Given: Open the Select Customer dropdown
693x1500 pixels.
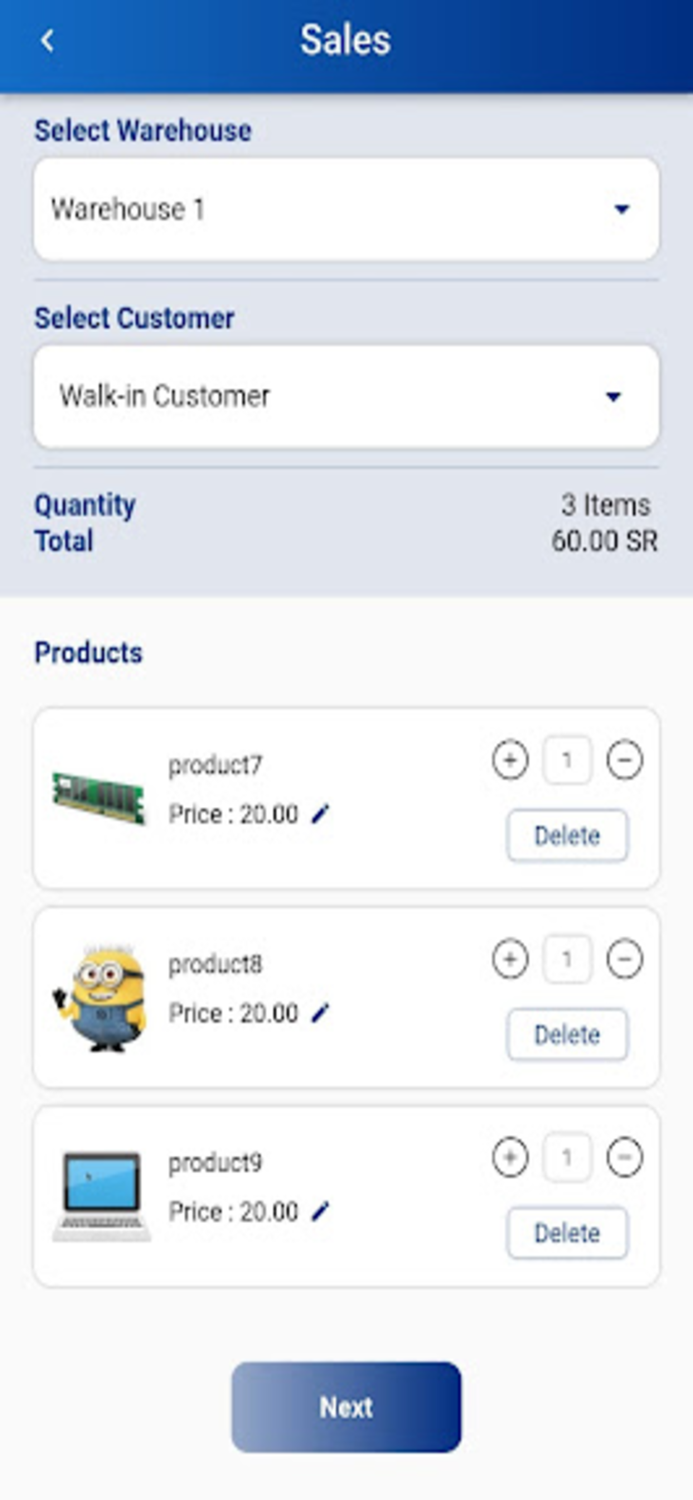Looking at the screenshot, I should coord(346,396).
